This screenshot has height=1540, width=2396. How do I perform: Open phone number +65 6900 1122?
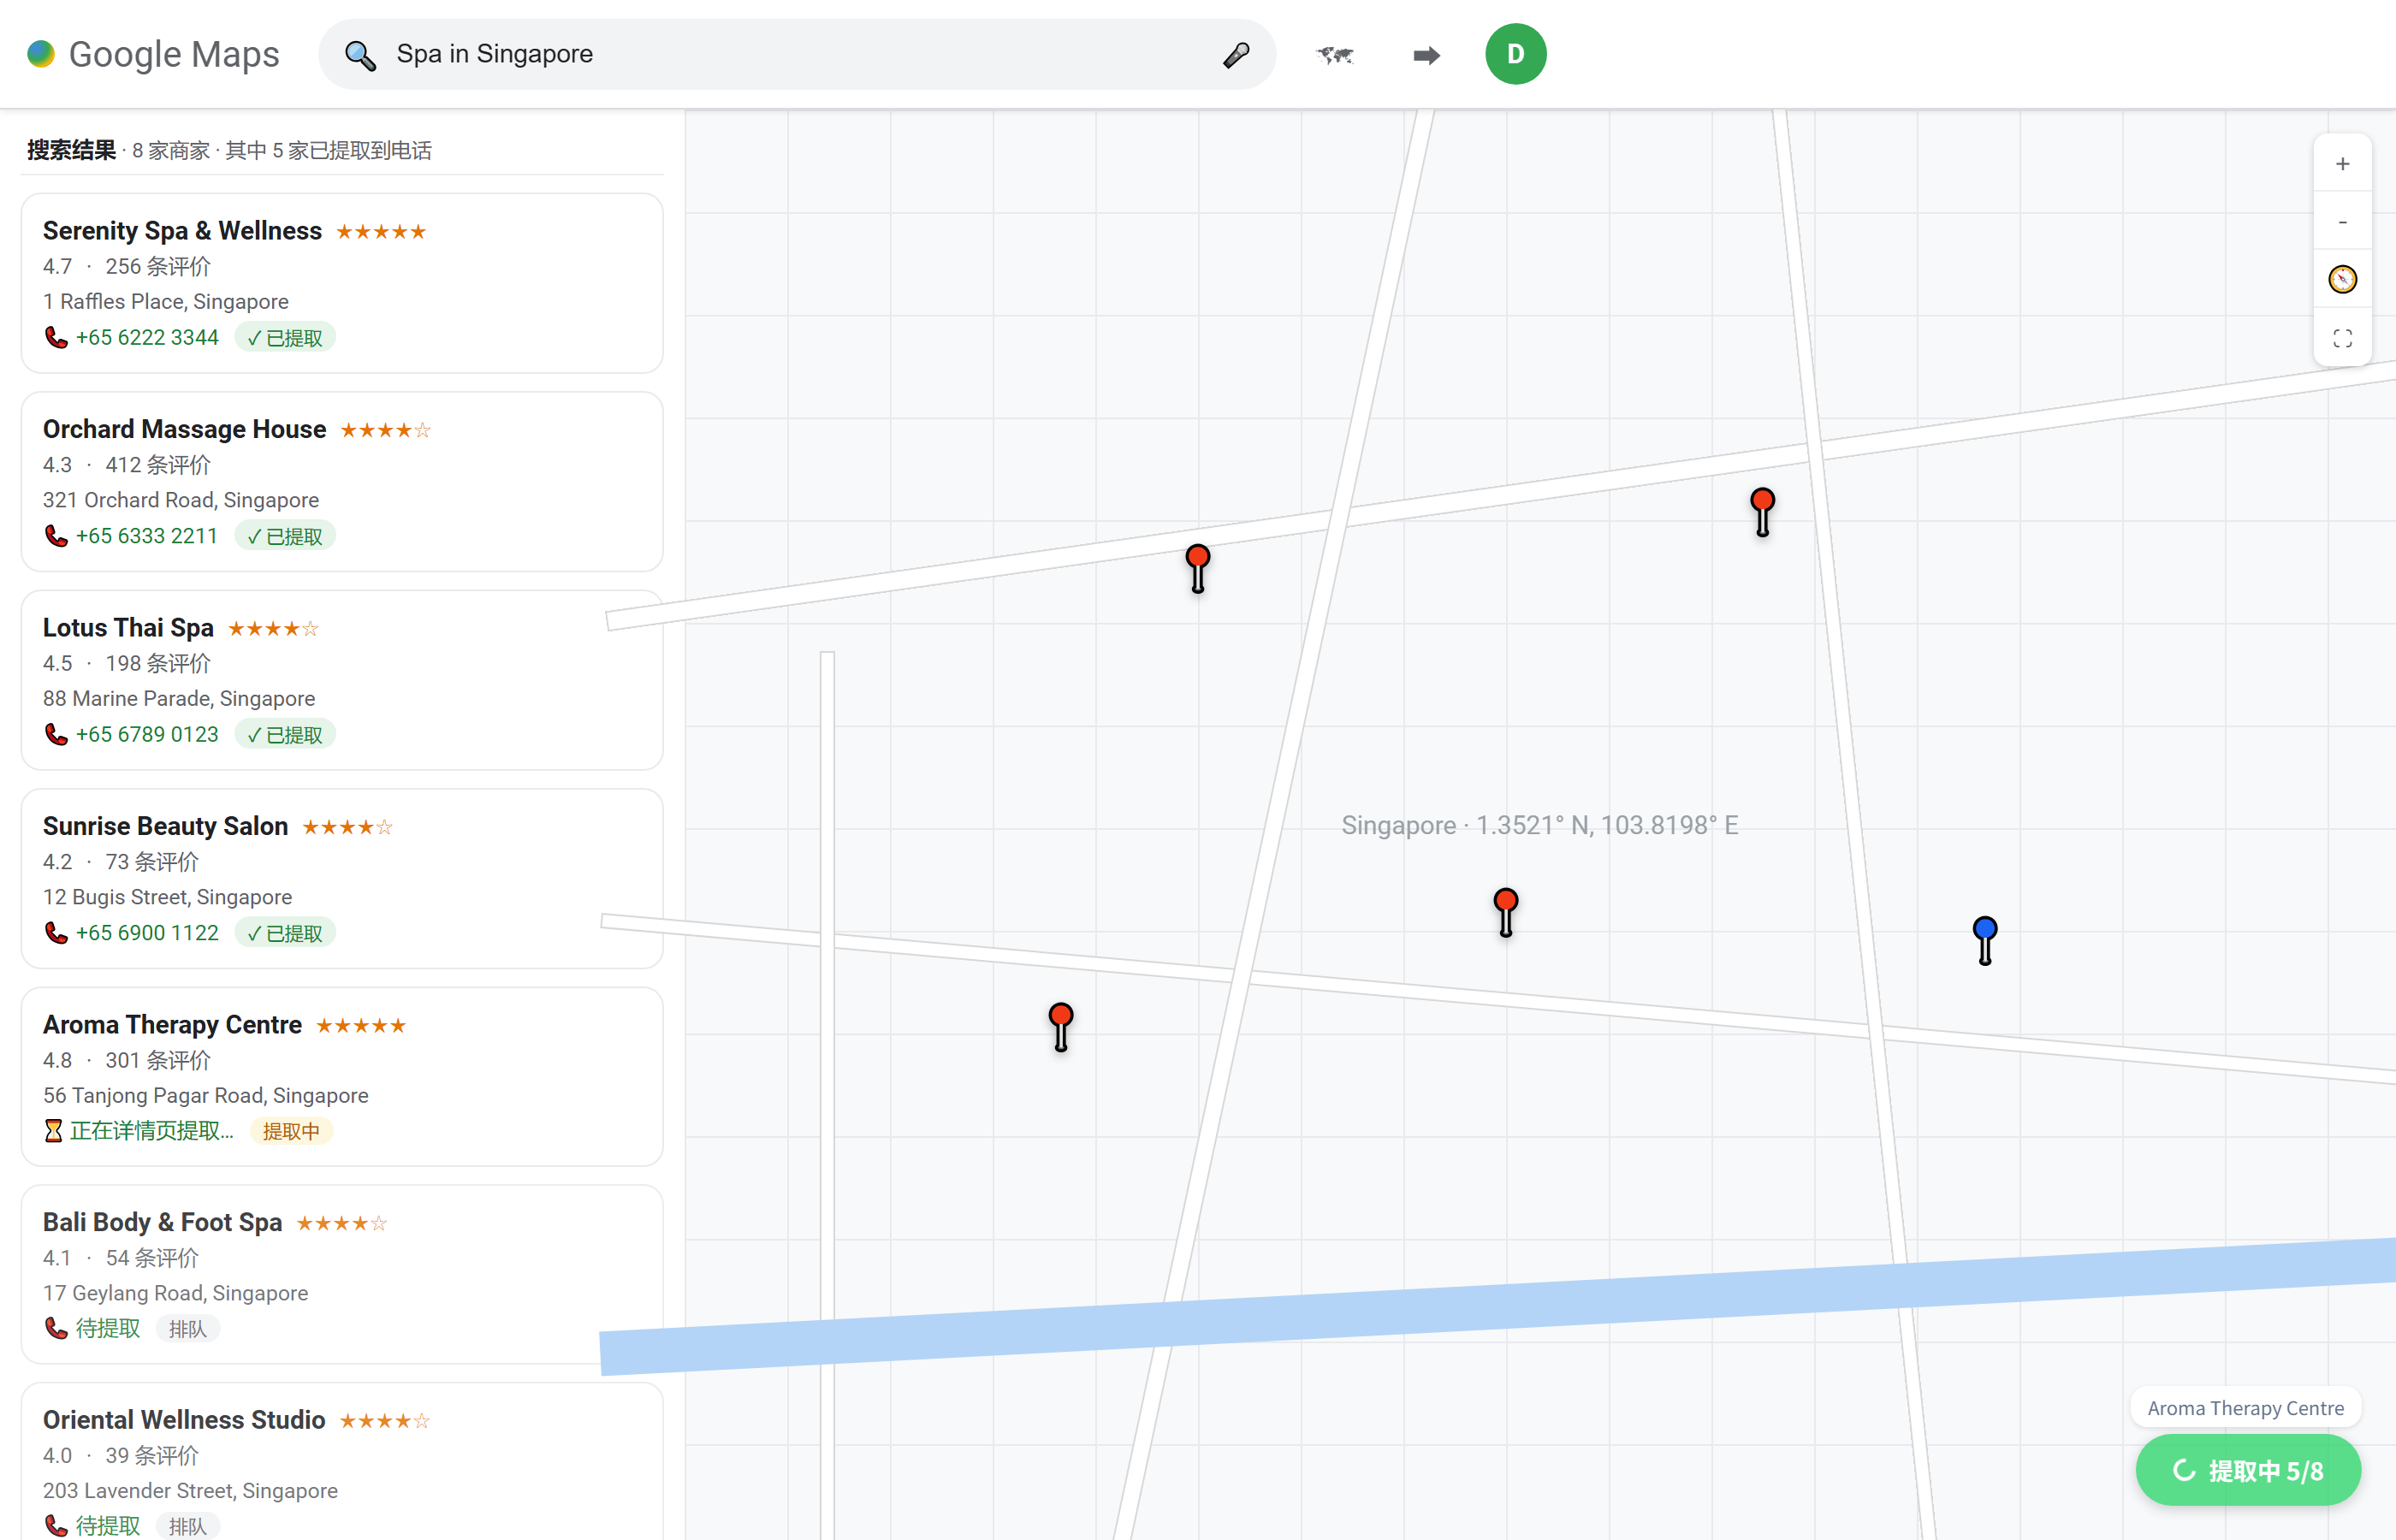point(147,933)
